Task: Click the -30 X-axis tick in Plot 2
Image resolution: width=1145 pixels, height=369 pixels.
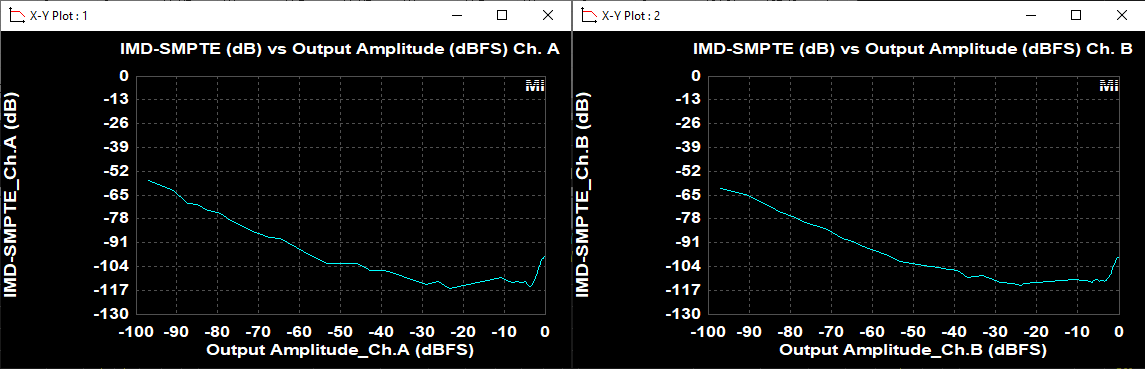Action: tap(996, 331)
